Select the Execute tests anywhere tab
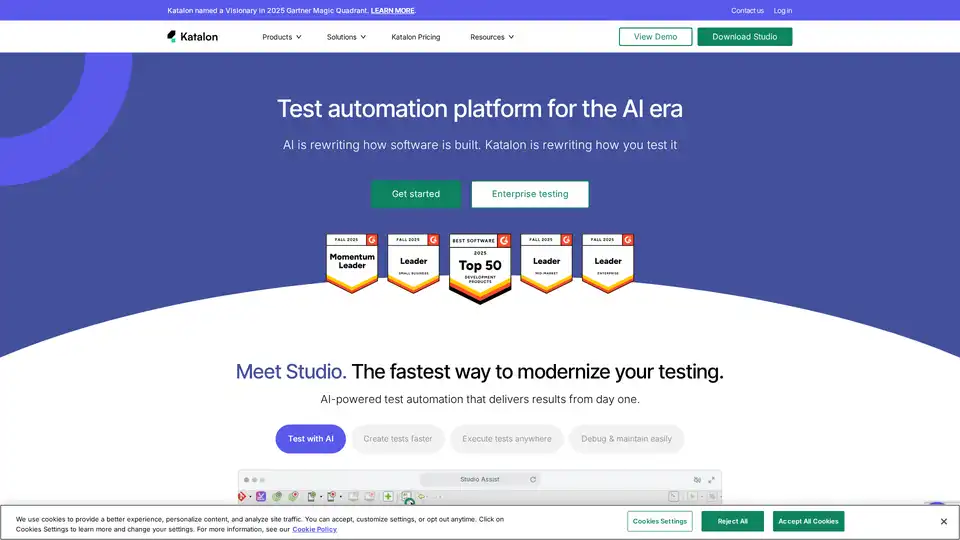This screenshot has height=540, width=960. (x=506, y=439)
